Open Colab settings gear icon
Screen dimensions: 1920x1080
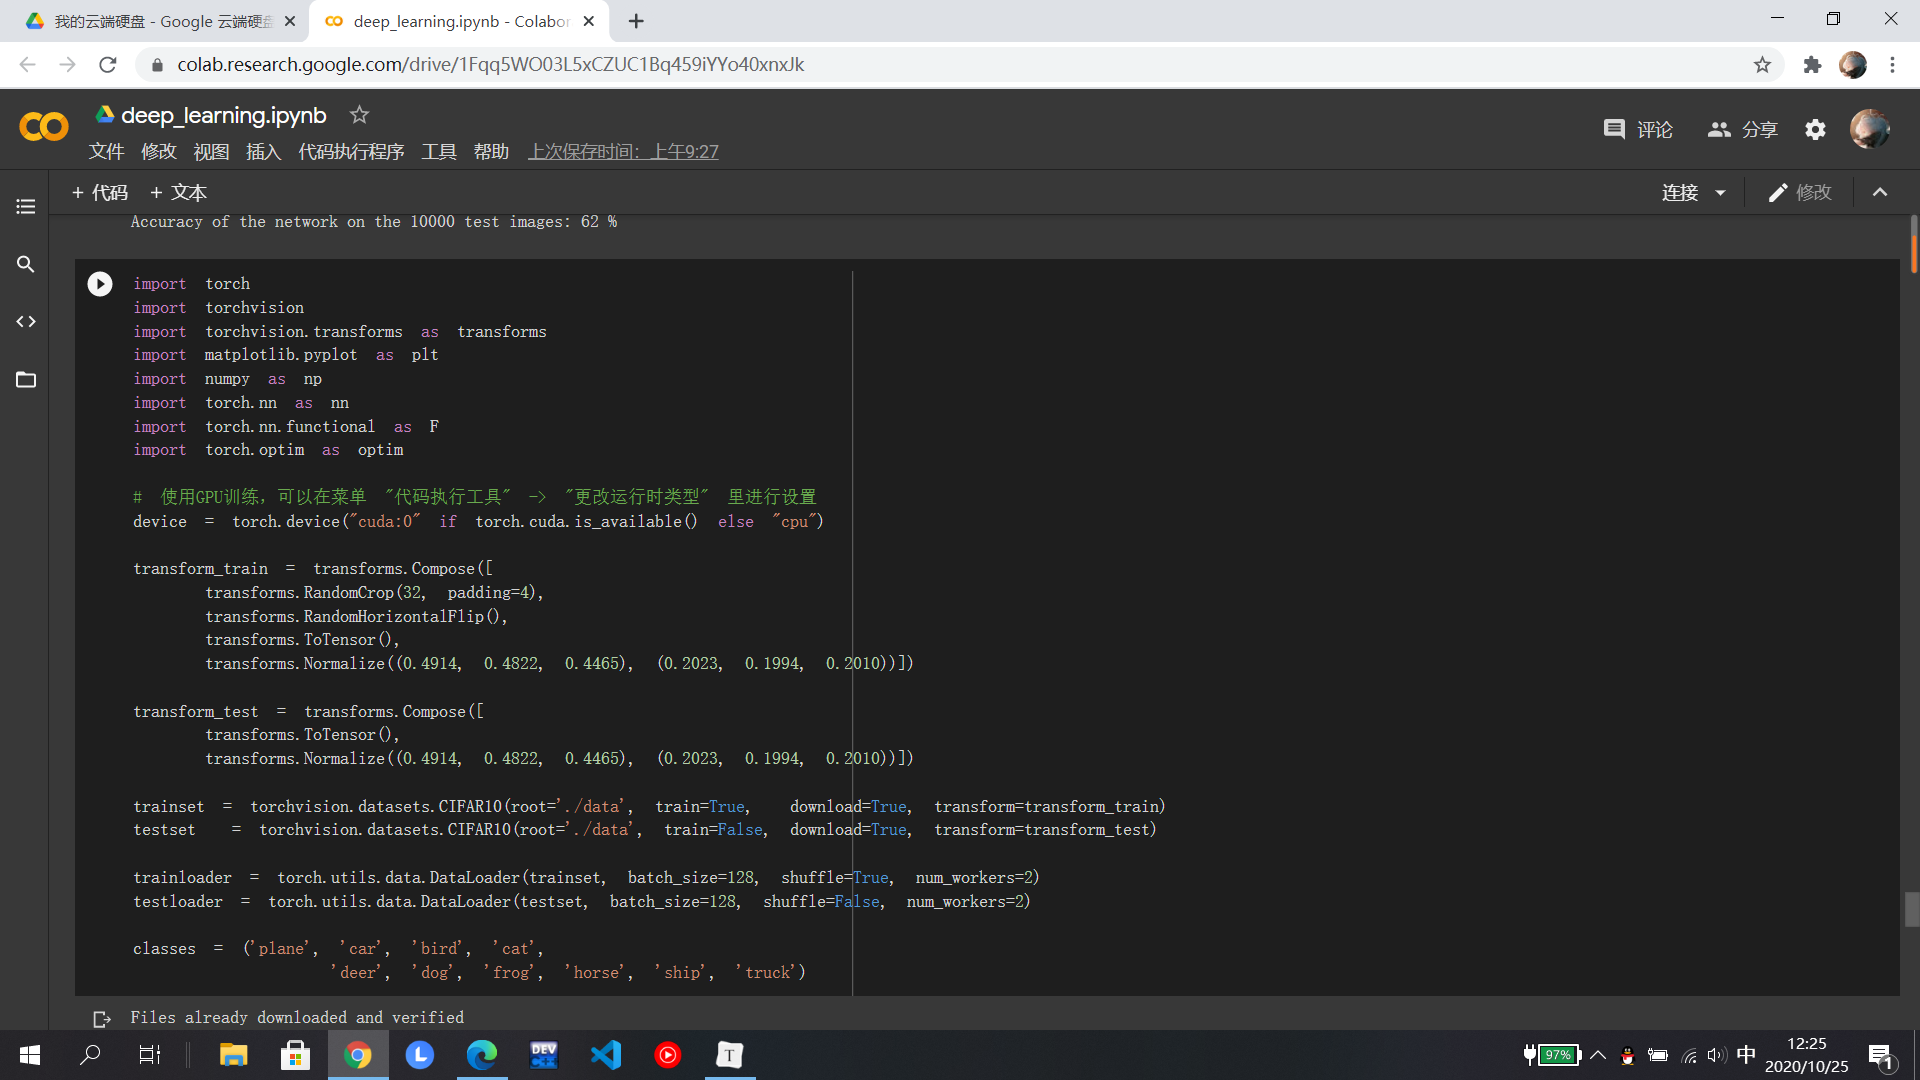pos(1815,130)
